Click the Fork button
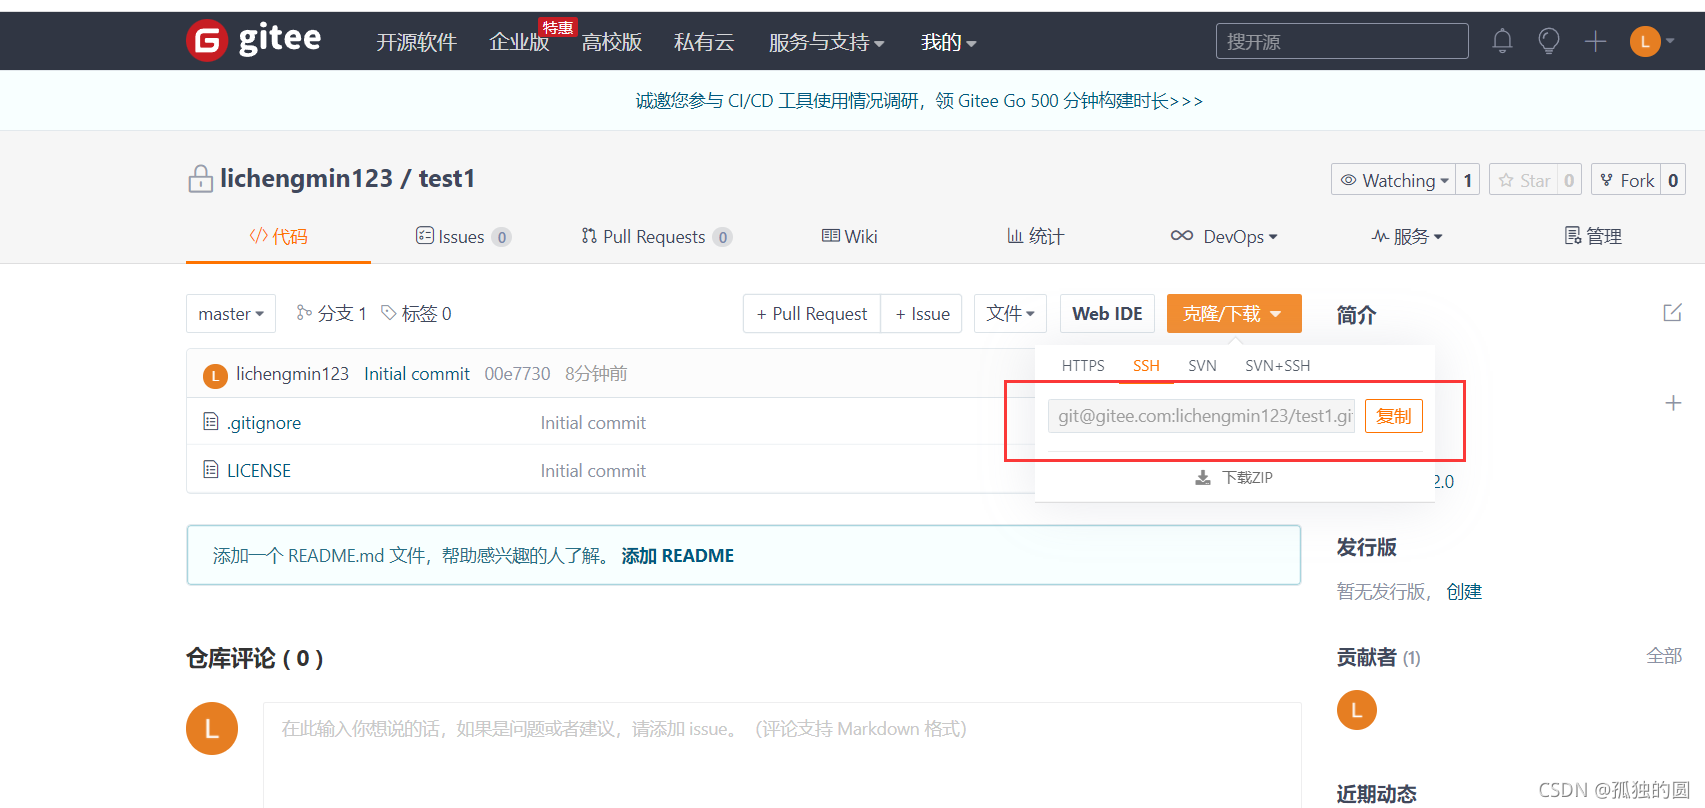1705x808 pixels. click(1627, 180)
